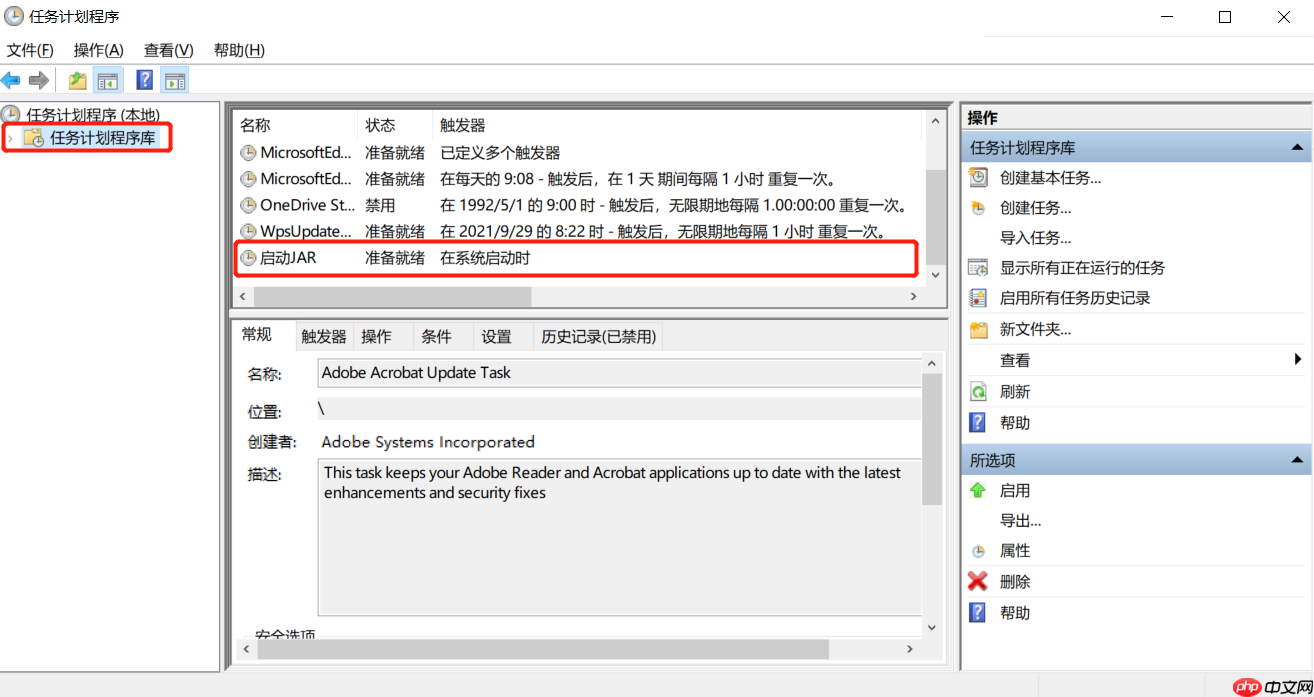Collapse the 任务计划程序库 actions section arrow
1314x697 pixels.
point(1297,148)
